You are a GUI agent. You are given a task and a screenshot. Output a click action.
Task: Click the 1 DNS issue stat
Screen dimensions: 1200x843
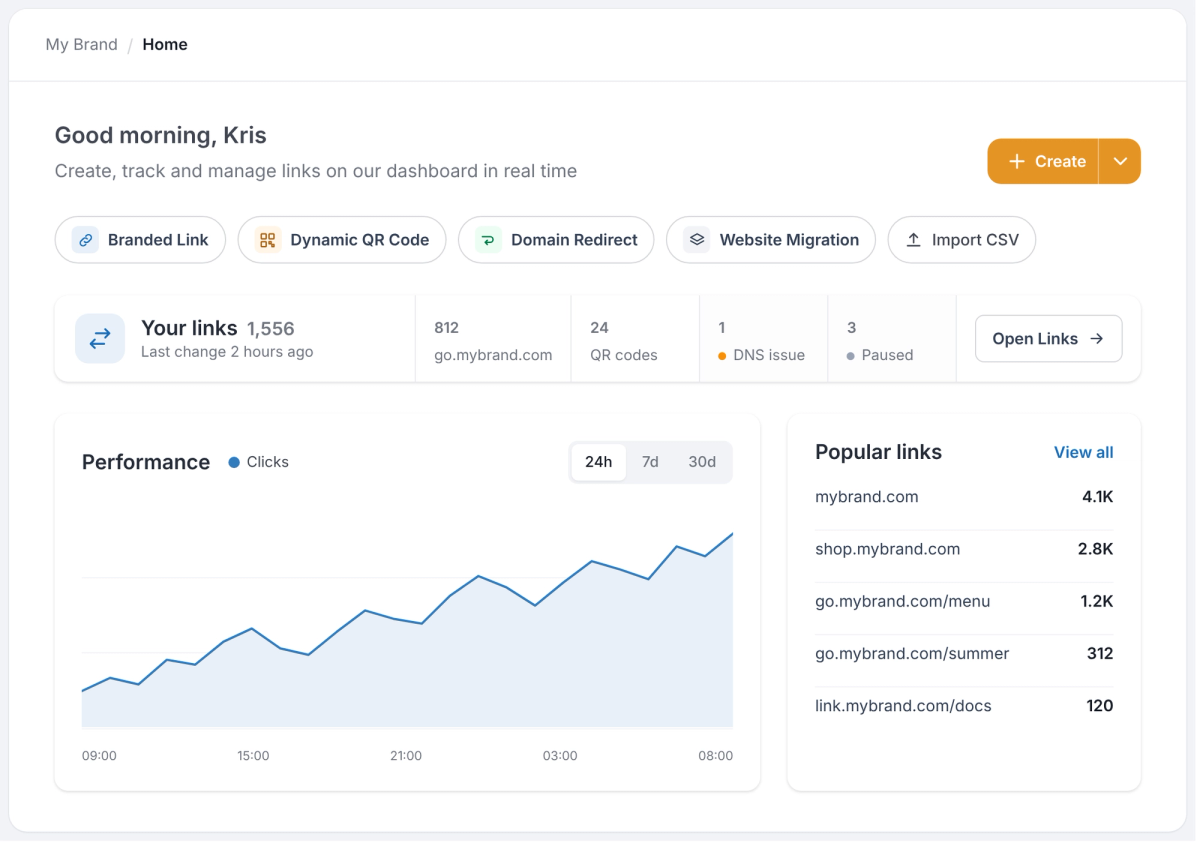click(764, 339)
